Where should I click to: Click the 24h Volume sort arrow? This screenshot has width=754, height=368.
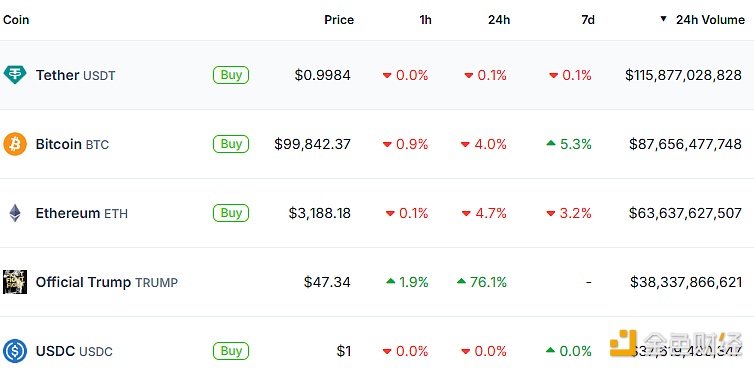tap(664, 19)
